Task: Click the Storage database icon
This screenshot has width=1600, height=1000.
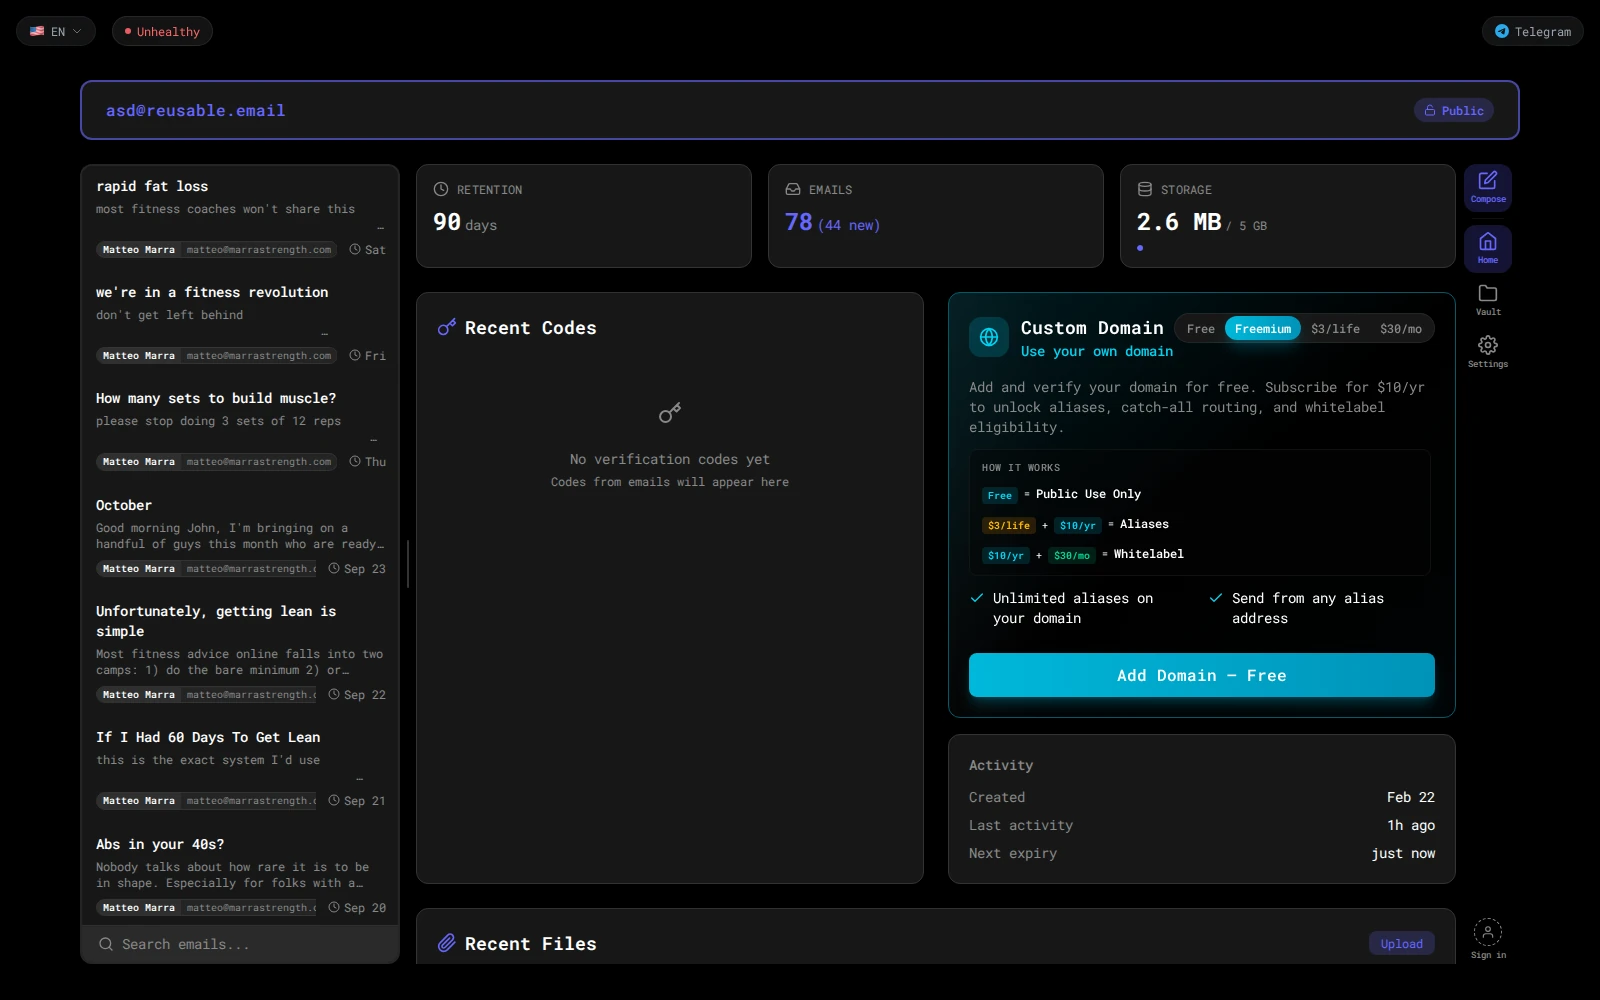Action: (x=1145, y=189)
